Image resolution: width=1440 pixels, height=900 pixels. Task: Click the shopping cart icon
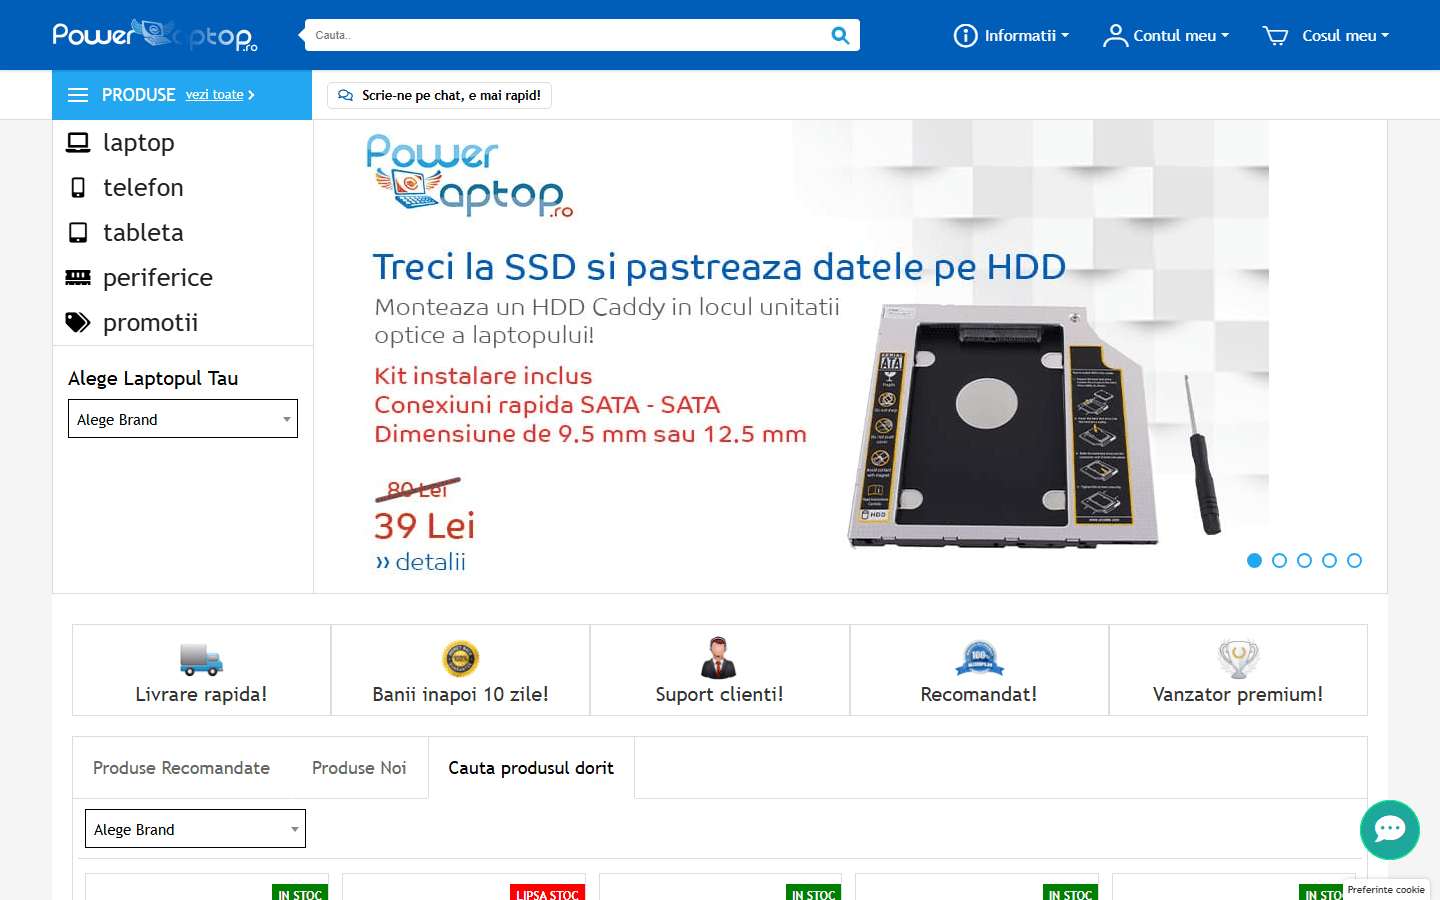click(x=1275, y=36)
